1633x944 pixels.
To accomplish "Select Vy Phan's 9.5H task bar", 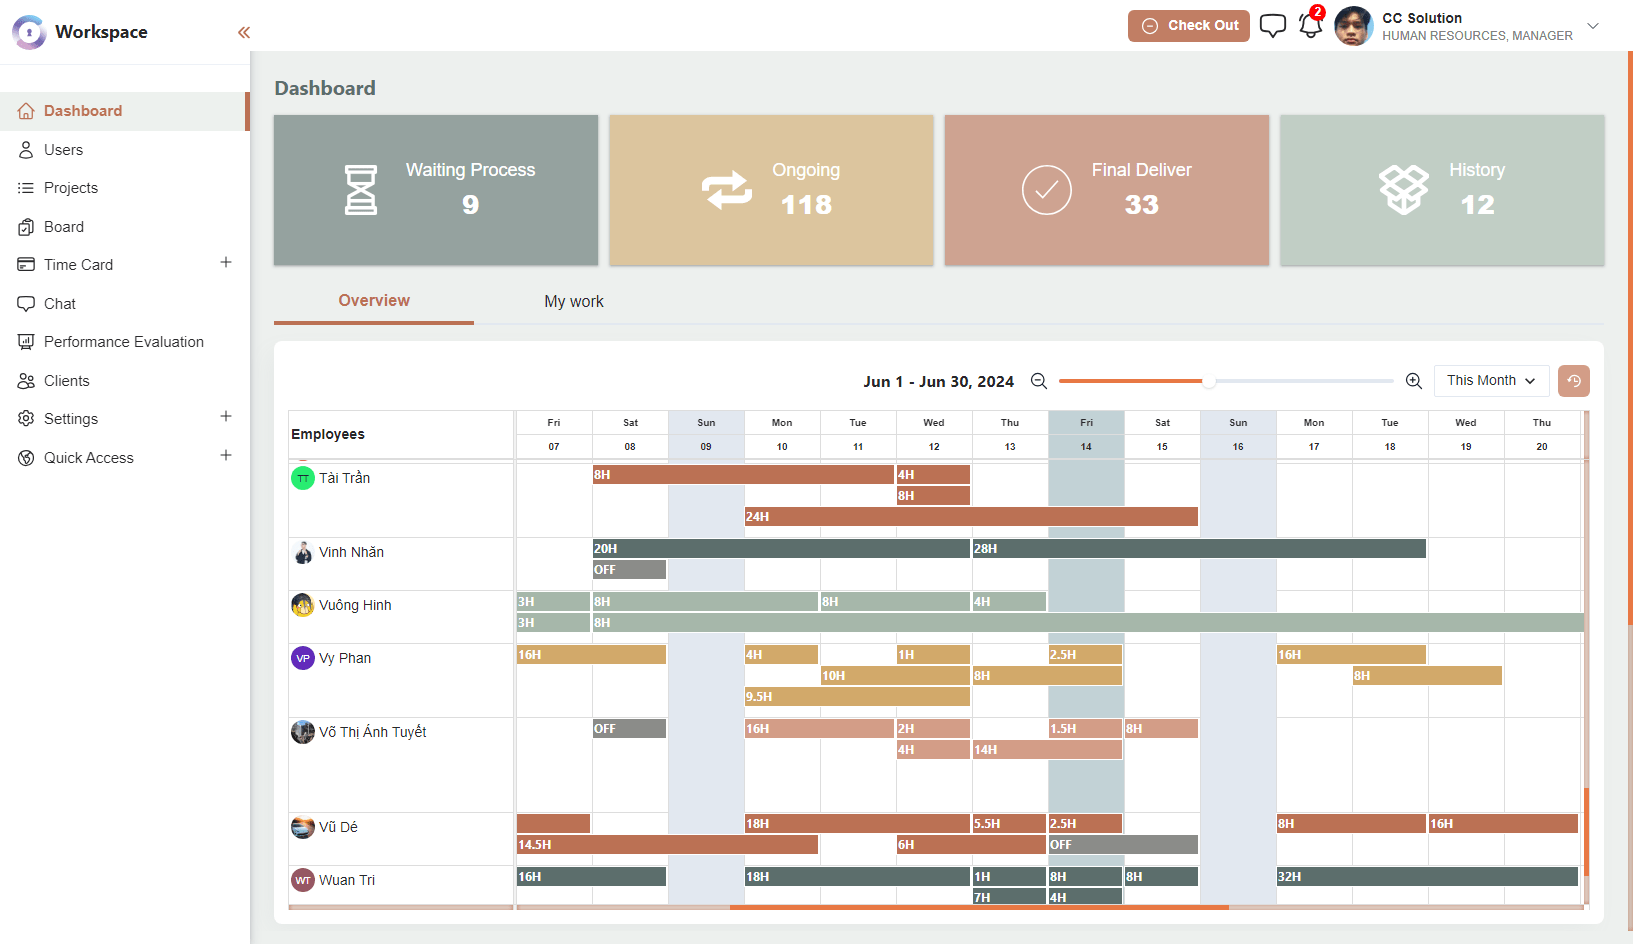I will [857, 697].
